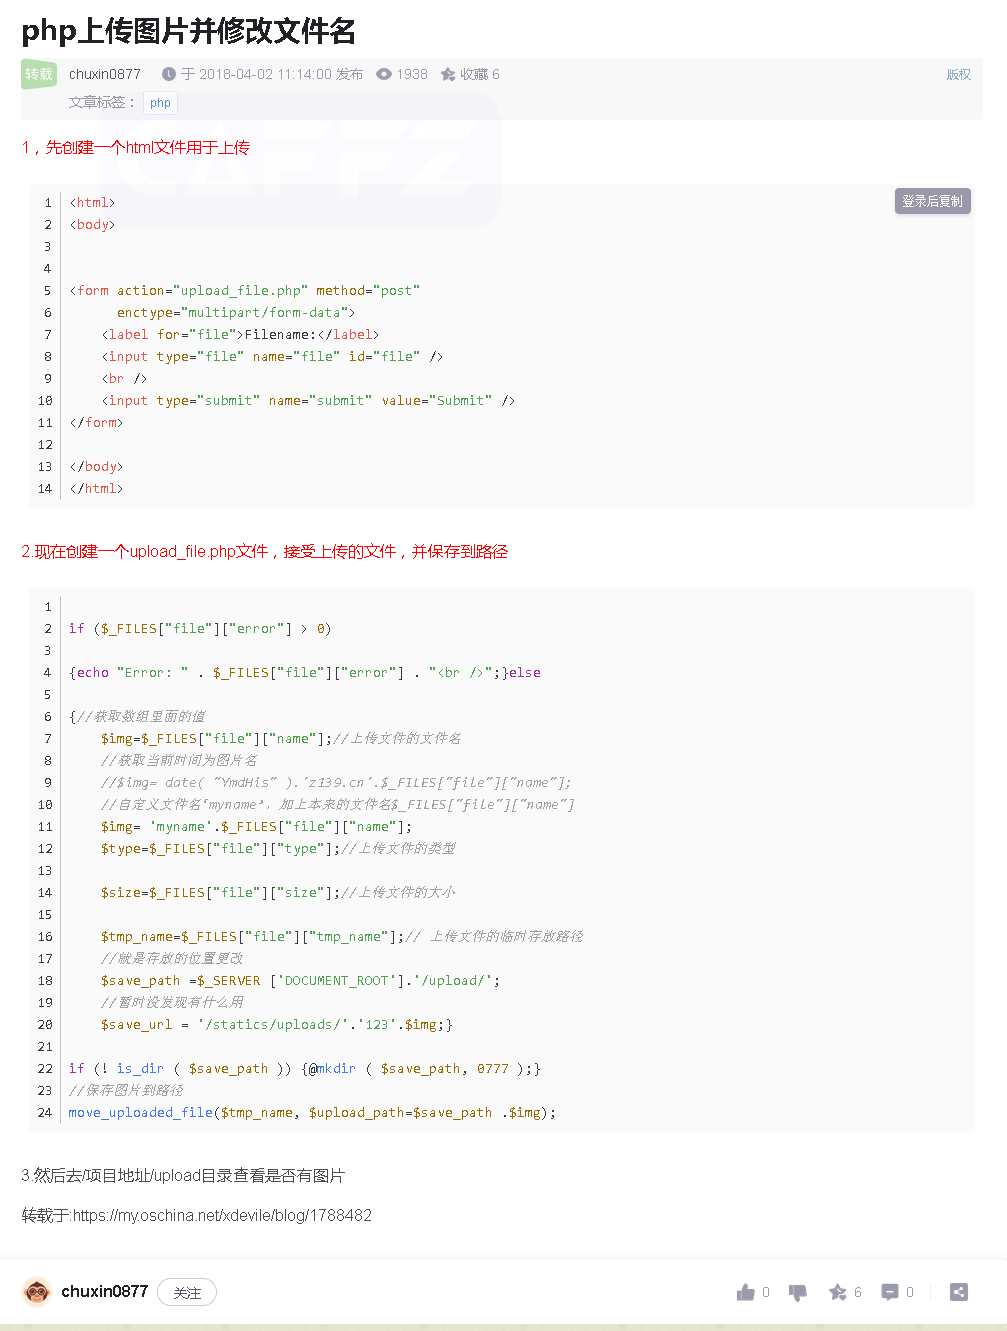Like the article with the thumbs-up icon
The height and width of the screenshot is (1331, 1007).
coord(745,1292)
